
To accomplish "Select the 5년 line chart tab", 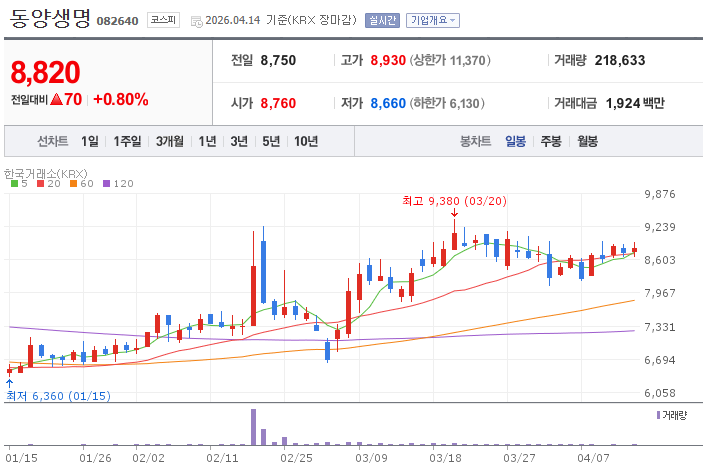I will click(271, 141).
